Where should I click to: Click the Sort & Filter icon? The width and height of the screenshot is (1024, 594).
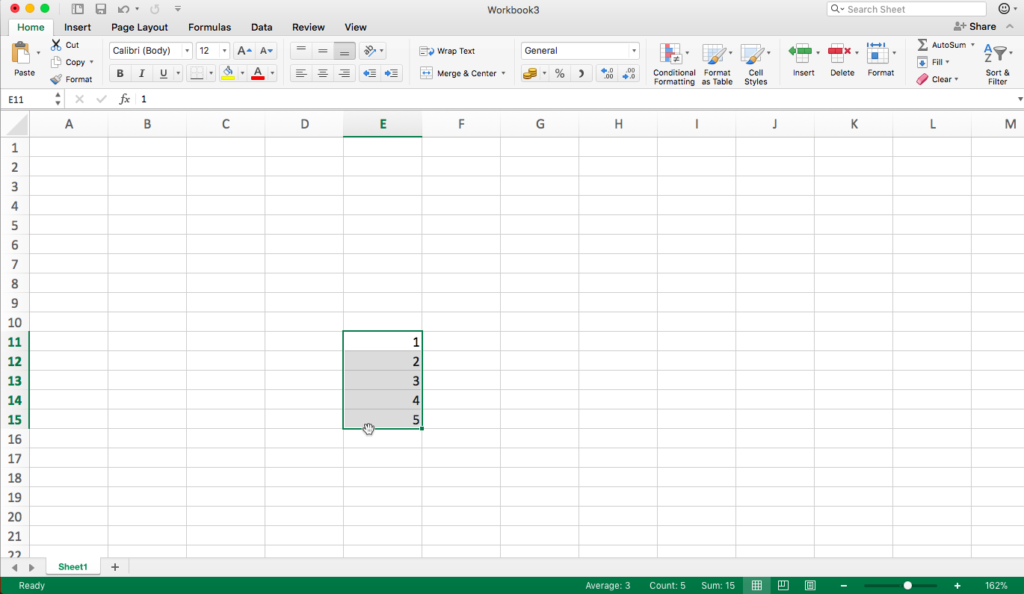pos(996,63)
